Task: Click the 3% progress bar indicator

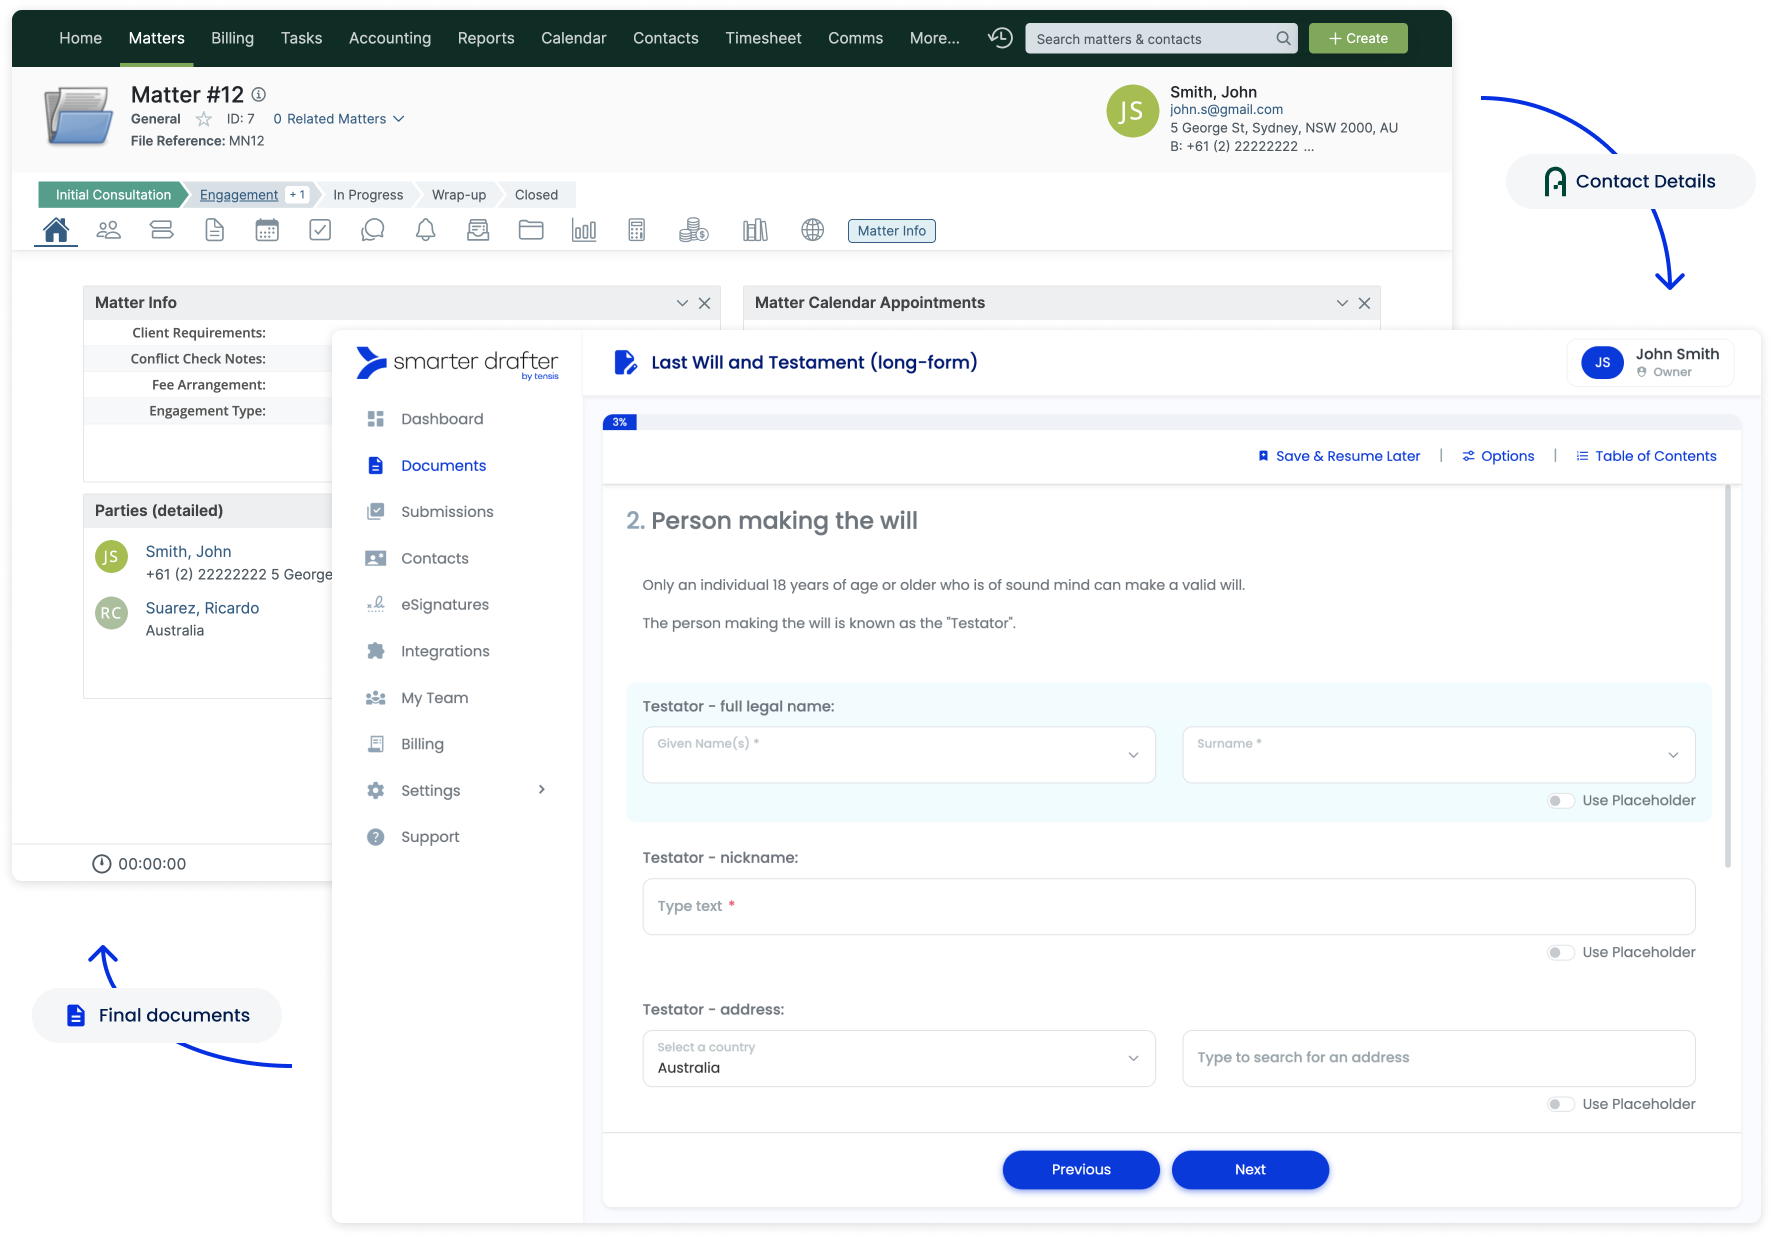Action: 620,422
